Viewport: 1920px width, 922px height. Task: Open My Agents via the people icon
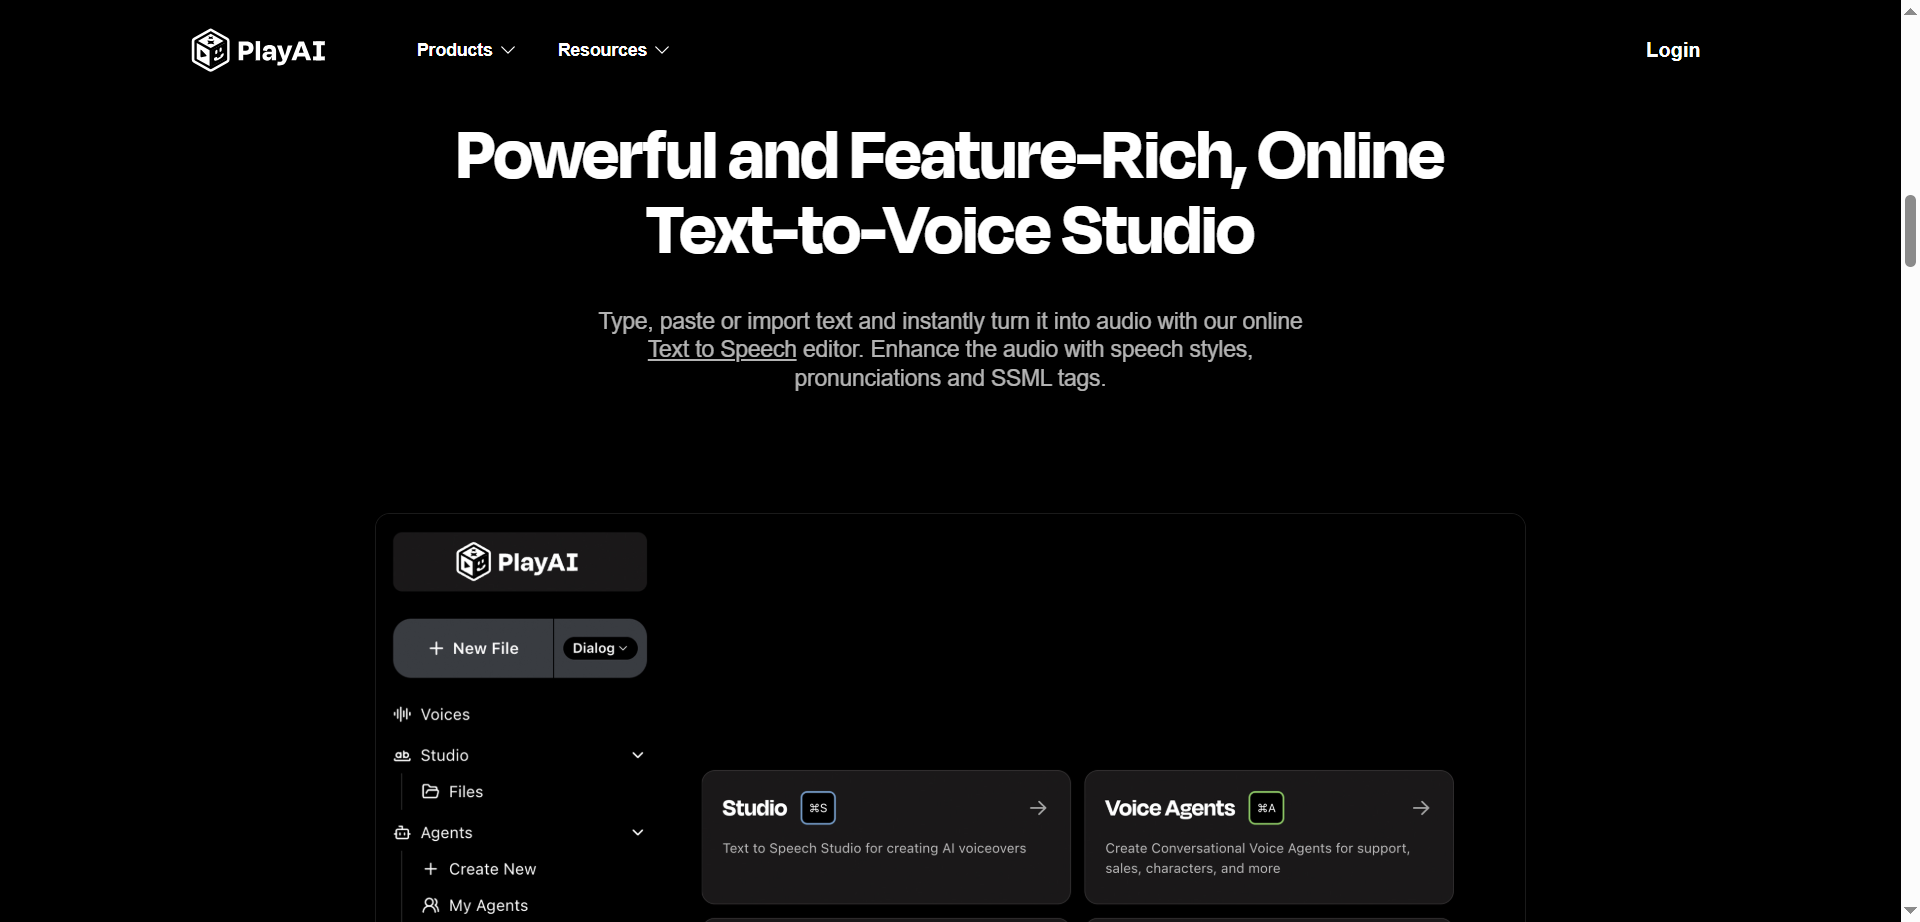click(431, 904)
